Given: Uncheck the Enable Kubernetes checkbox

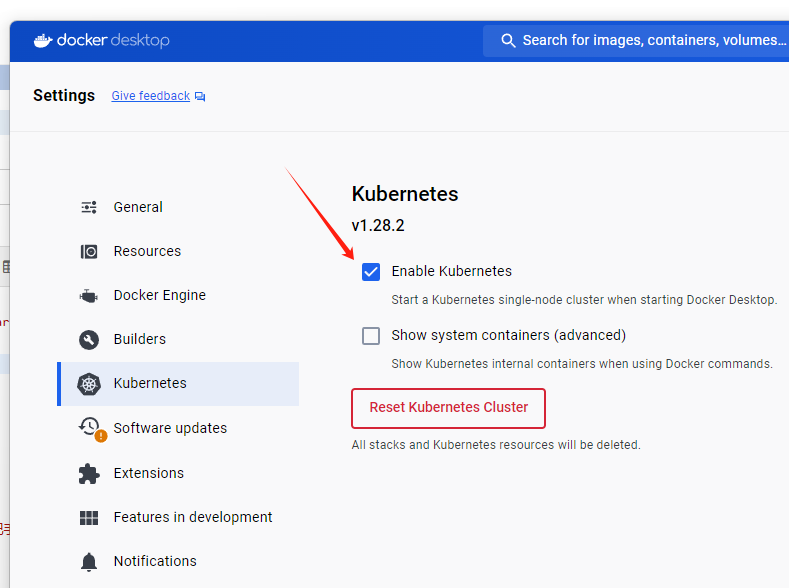Looking at the screenshot, I should coord(371,271).
